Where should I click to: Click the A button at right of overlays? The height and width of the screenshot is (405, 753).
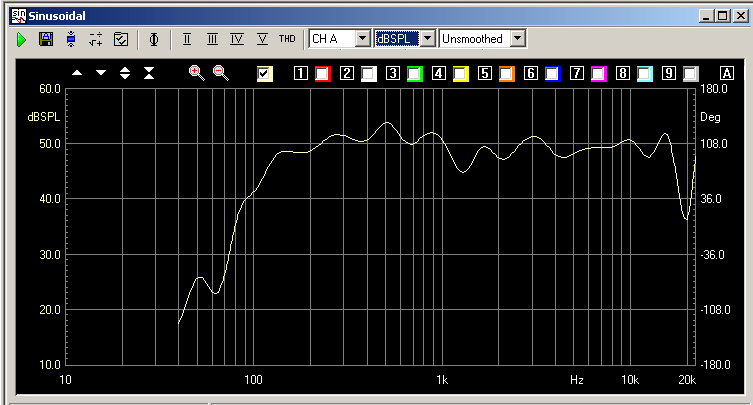pyautogui.click(x=726, y=74)
